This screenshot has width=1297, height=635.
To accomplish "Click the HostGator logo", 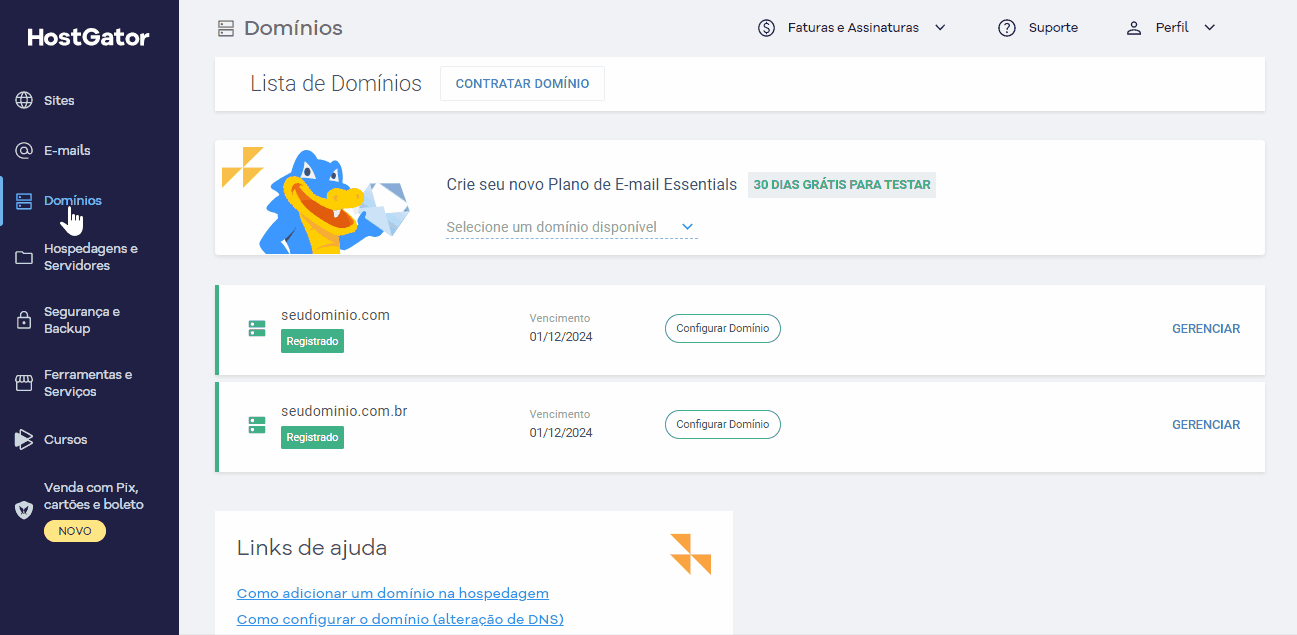I will [x=88, y=37].
